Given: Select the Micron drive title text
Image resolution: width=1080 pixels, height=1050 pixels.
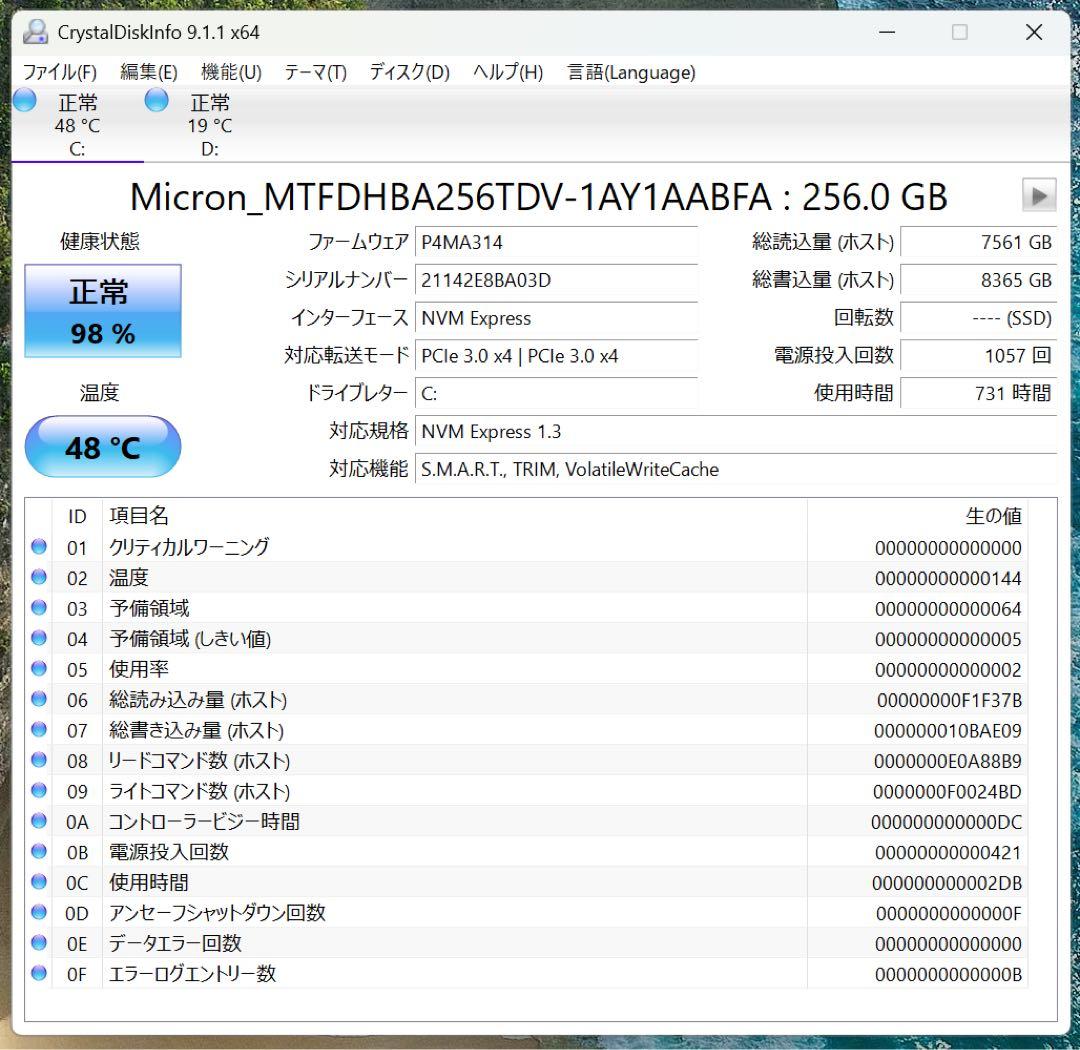Looking at the screenshot, I should point(540,196).
